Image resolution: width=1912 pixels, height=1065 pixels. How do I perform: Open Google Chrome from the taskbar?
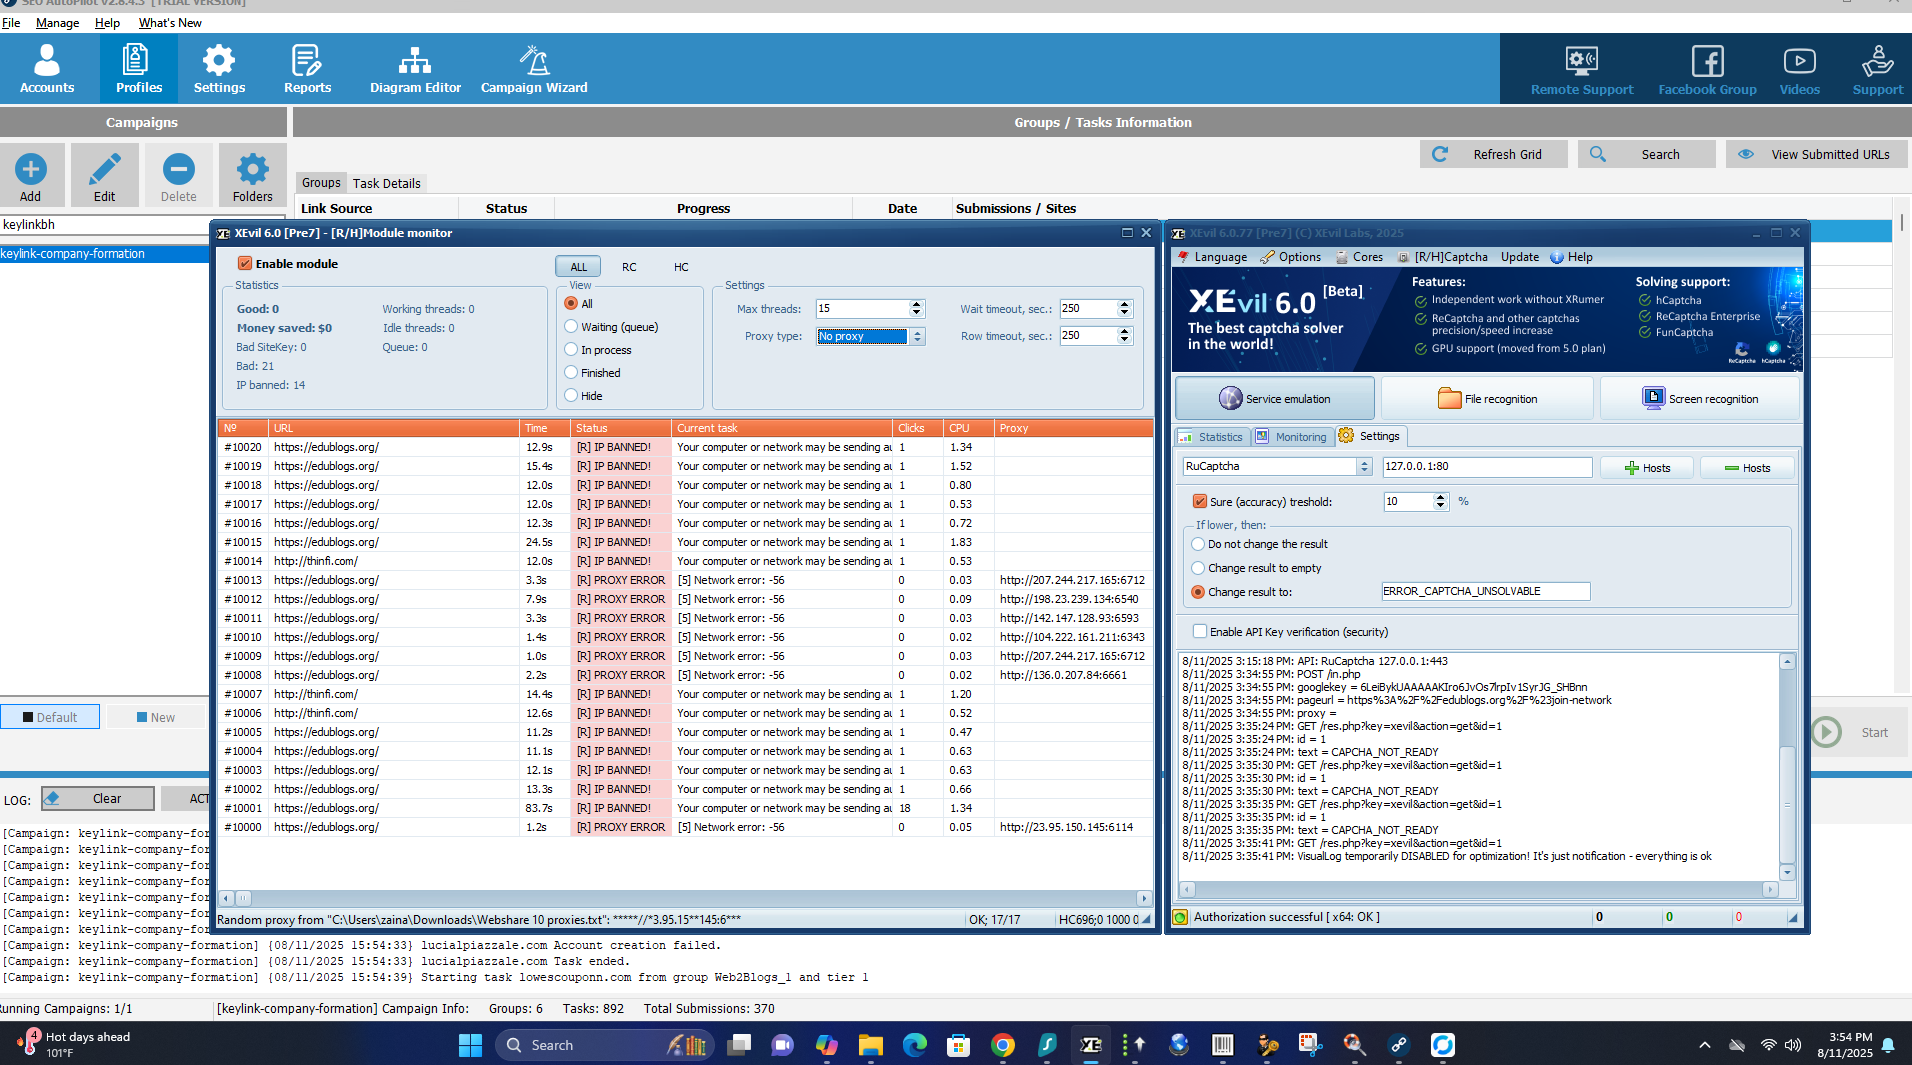(1003, 1045)
